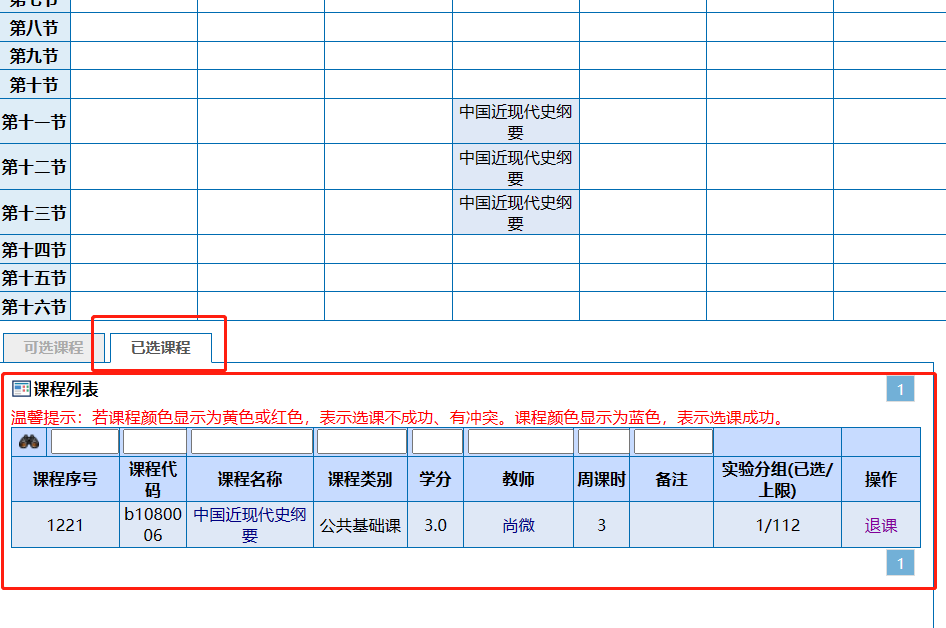This screenshot has width=946, height=628.
Task: Click the 3.0 credit cell
Action: (x=436, y=525)
